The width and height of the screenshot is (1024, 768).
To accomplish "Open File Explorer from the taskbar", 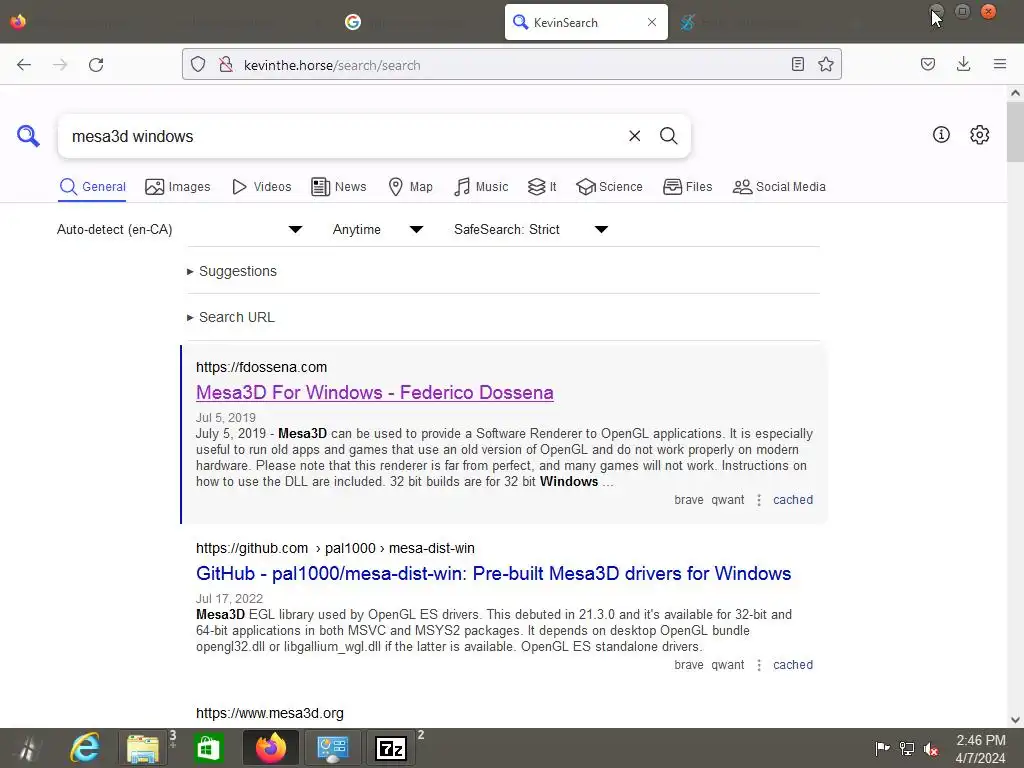I will [x=143, y=748].
